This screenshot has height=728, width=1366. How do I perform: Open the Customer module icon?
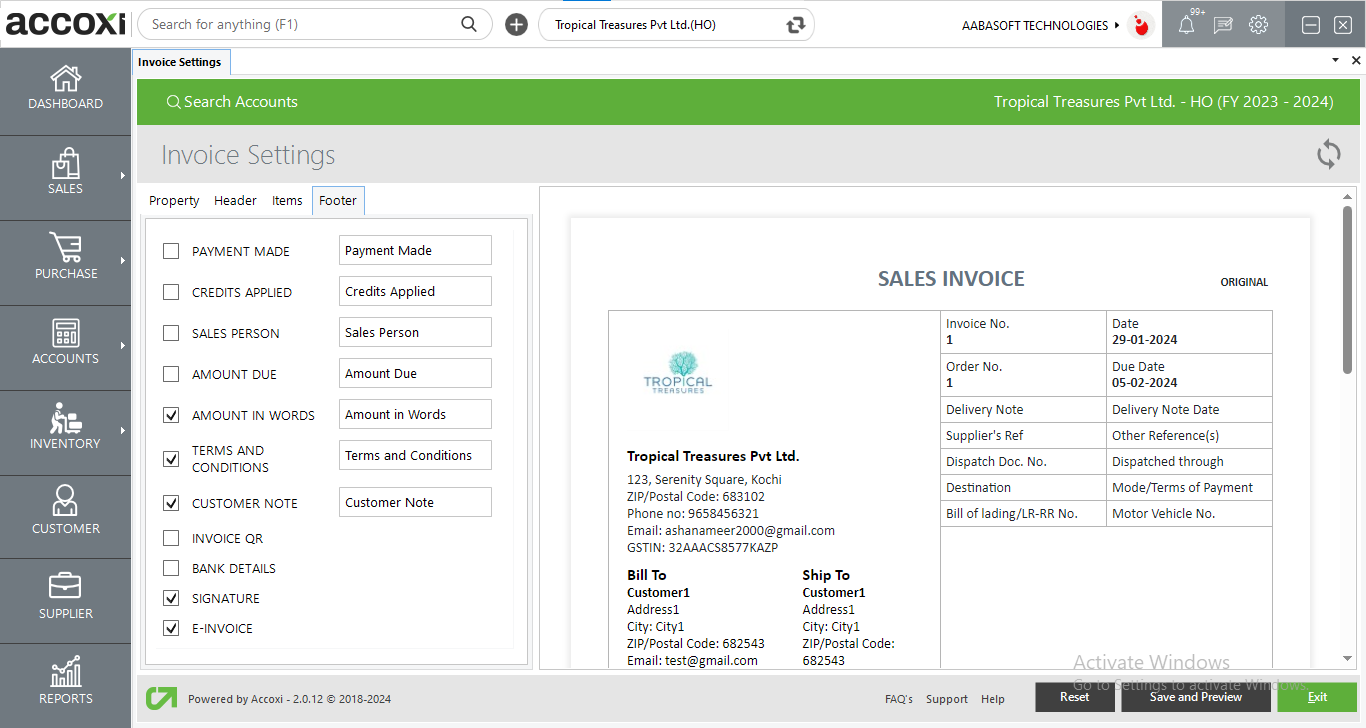click(66, 501)
